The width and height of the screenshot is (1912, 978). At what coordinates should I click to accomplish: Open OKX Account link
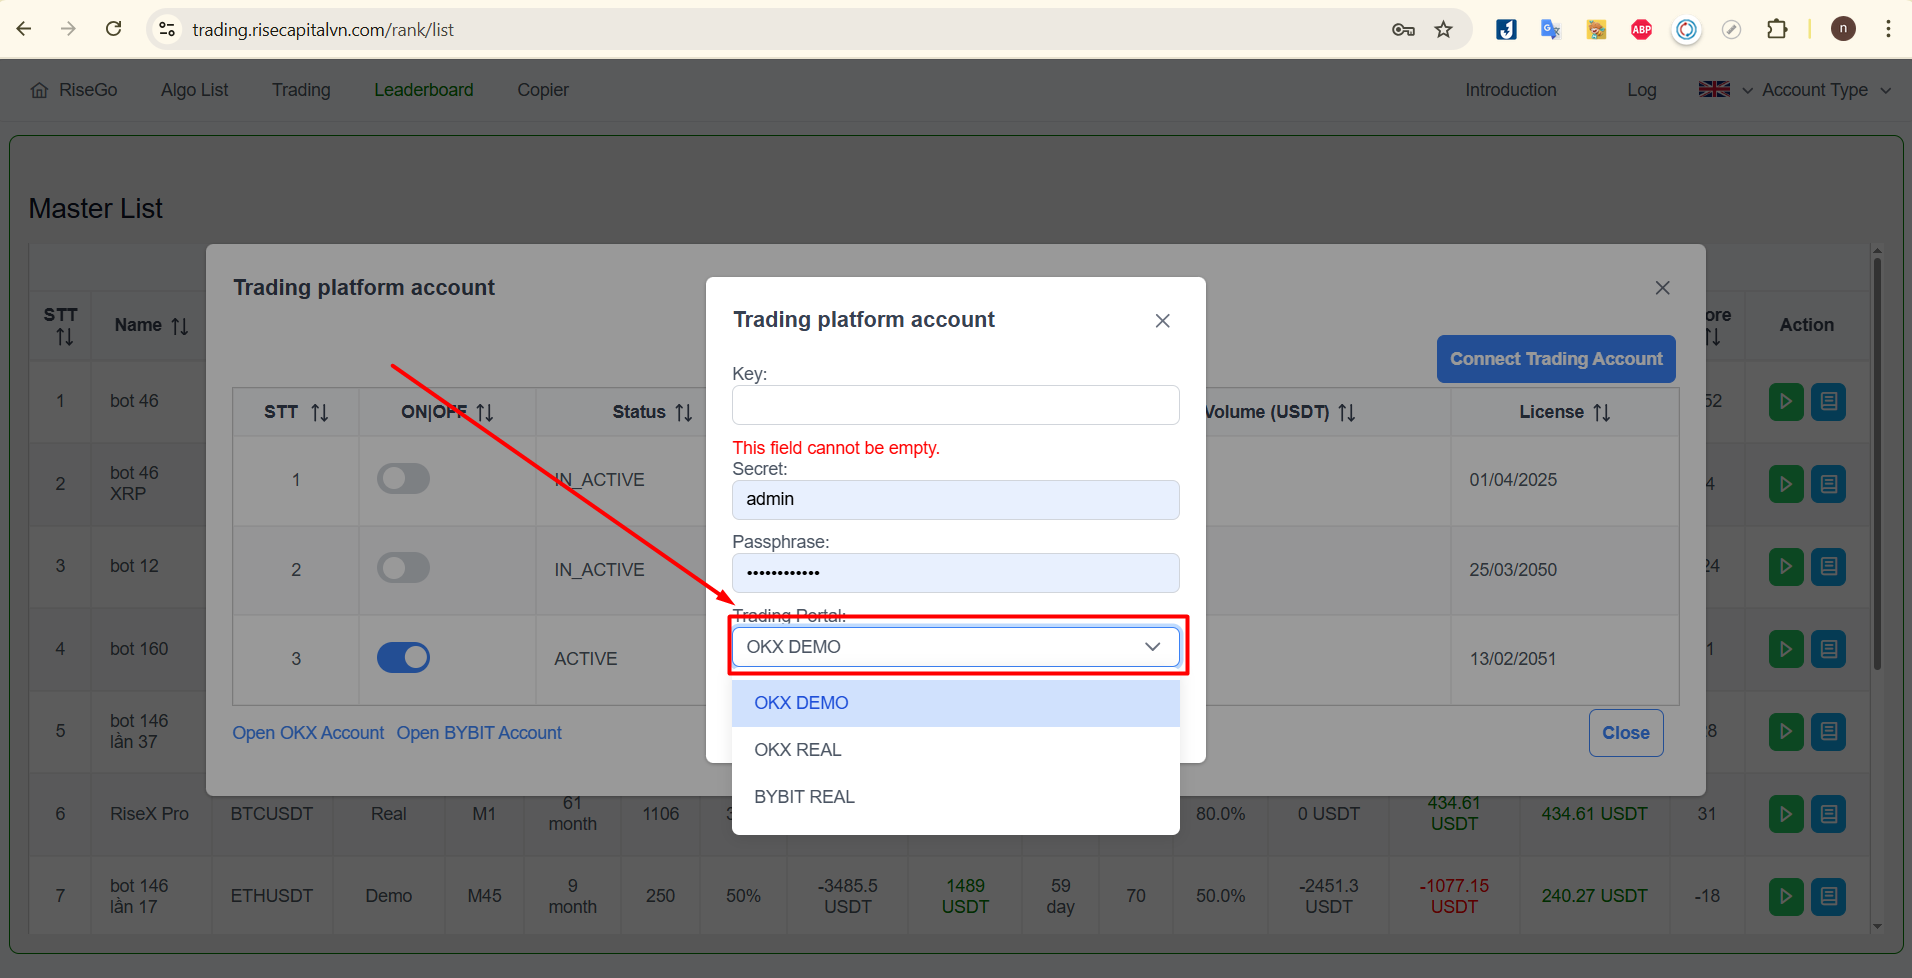click(x=308, y=733)
